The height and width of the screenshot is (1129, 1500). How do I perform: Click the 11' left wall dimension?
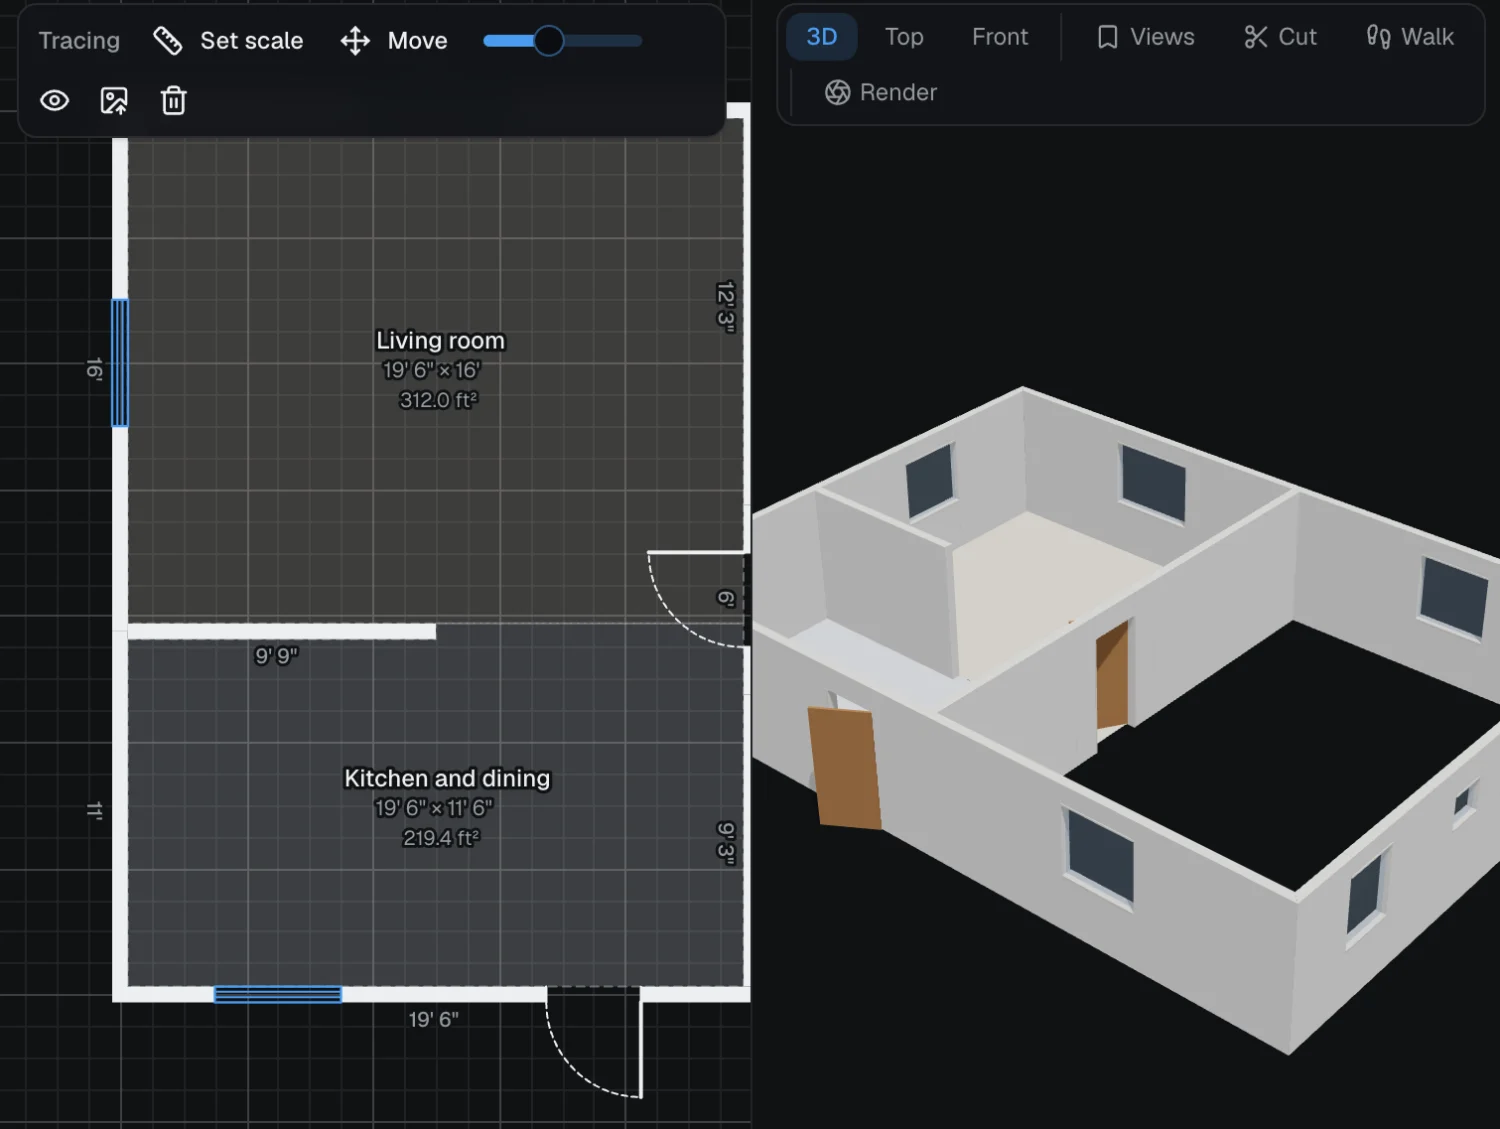94,811
